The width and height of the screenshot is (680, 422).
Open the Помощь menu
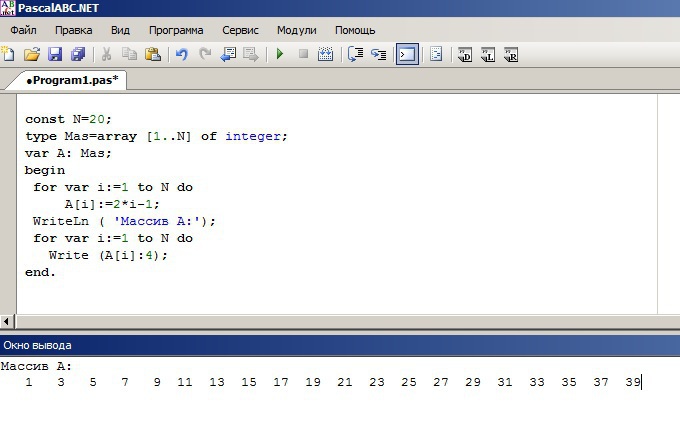[355, 30]
